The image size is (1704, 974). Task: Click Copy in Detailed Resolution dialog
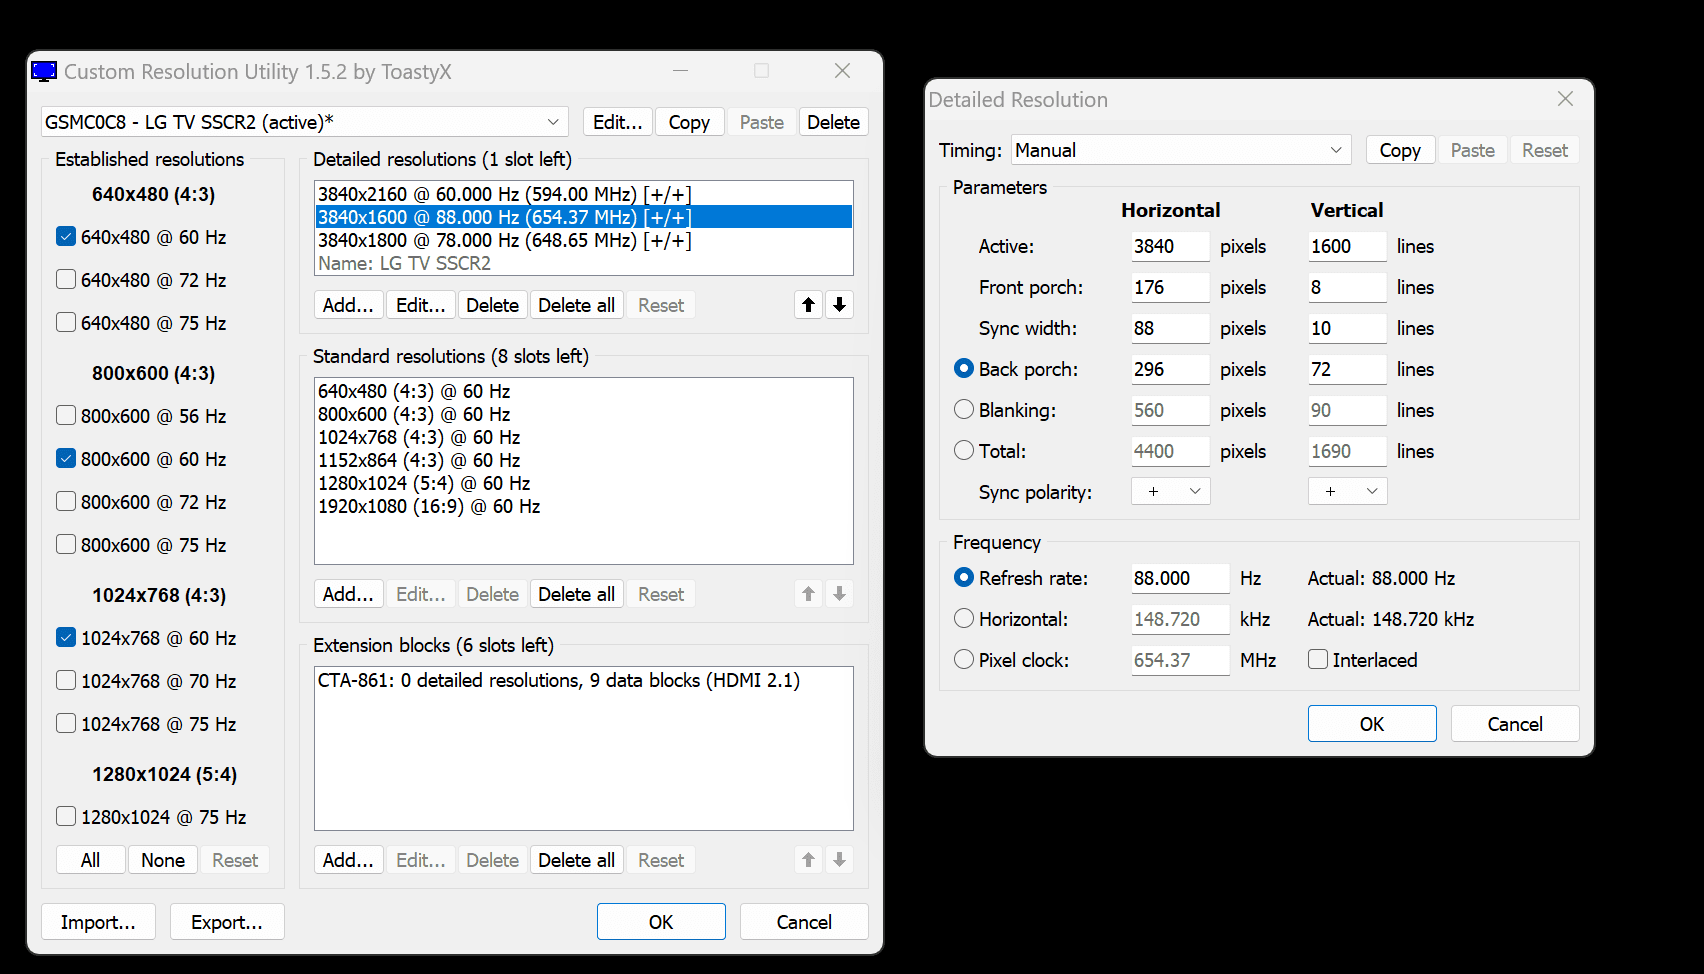1400,150
